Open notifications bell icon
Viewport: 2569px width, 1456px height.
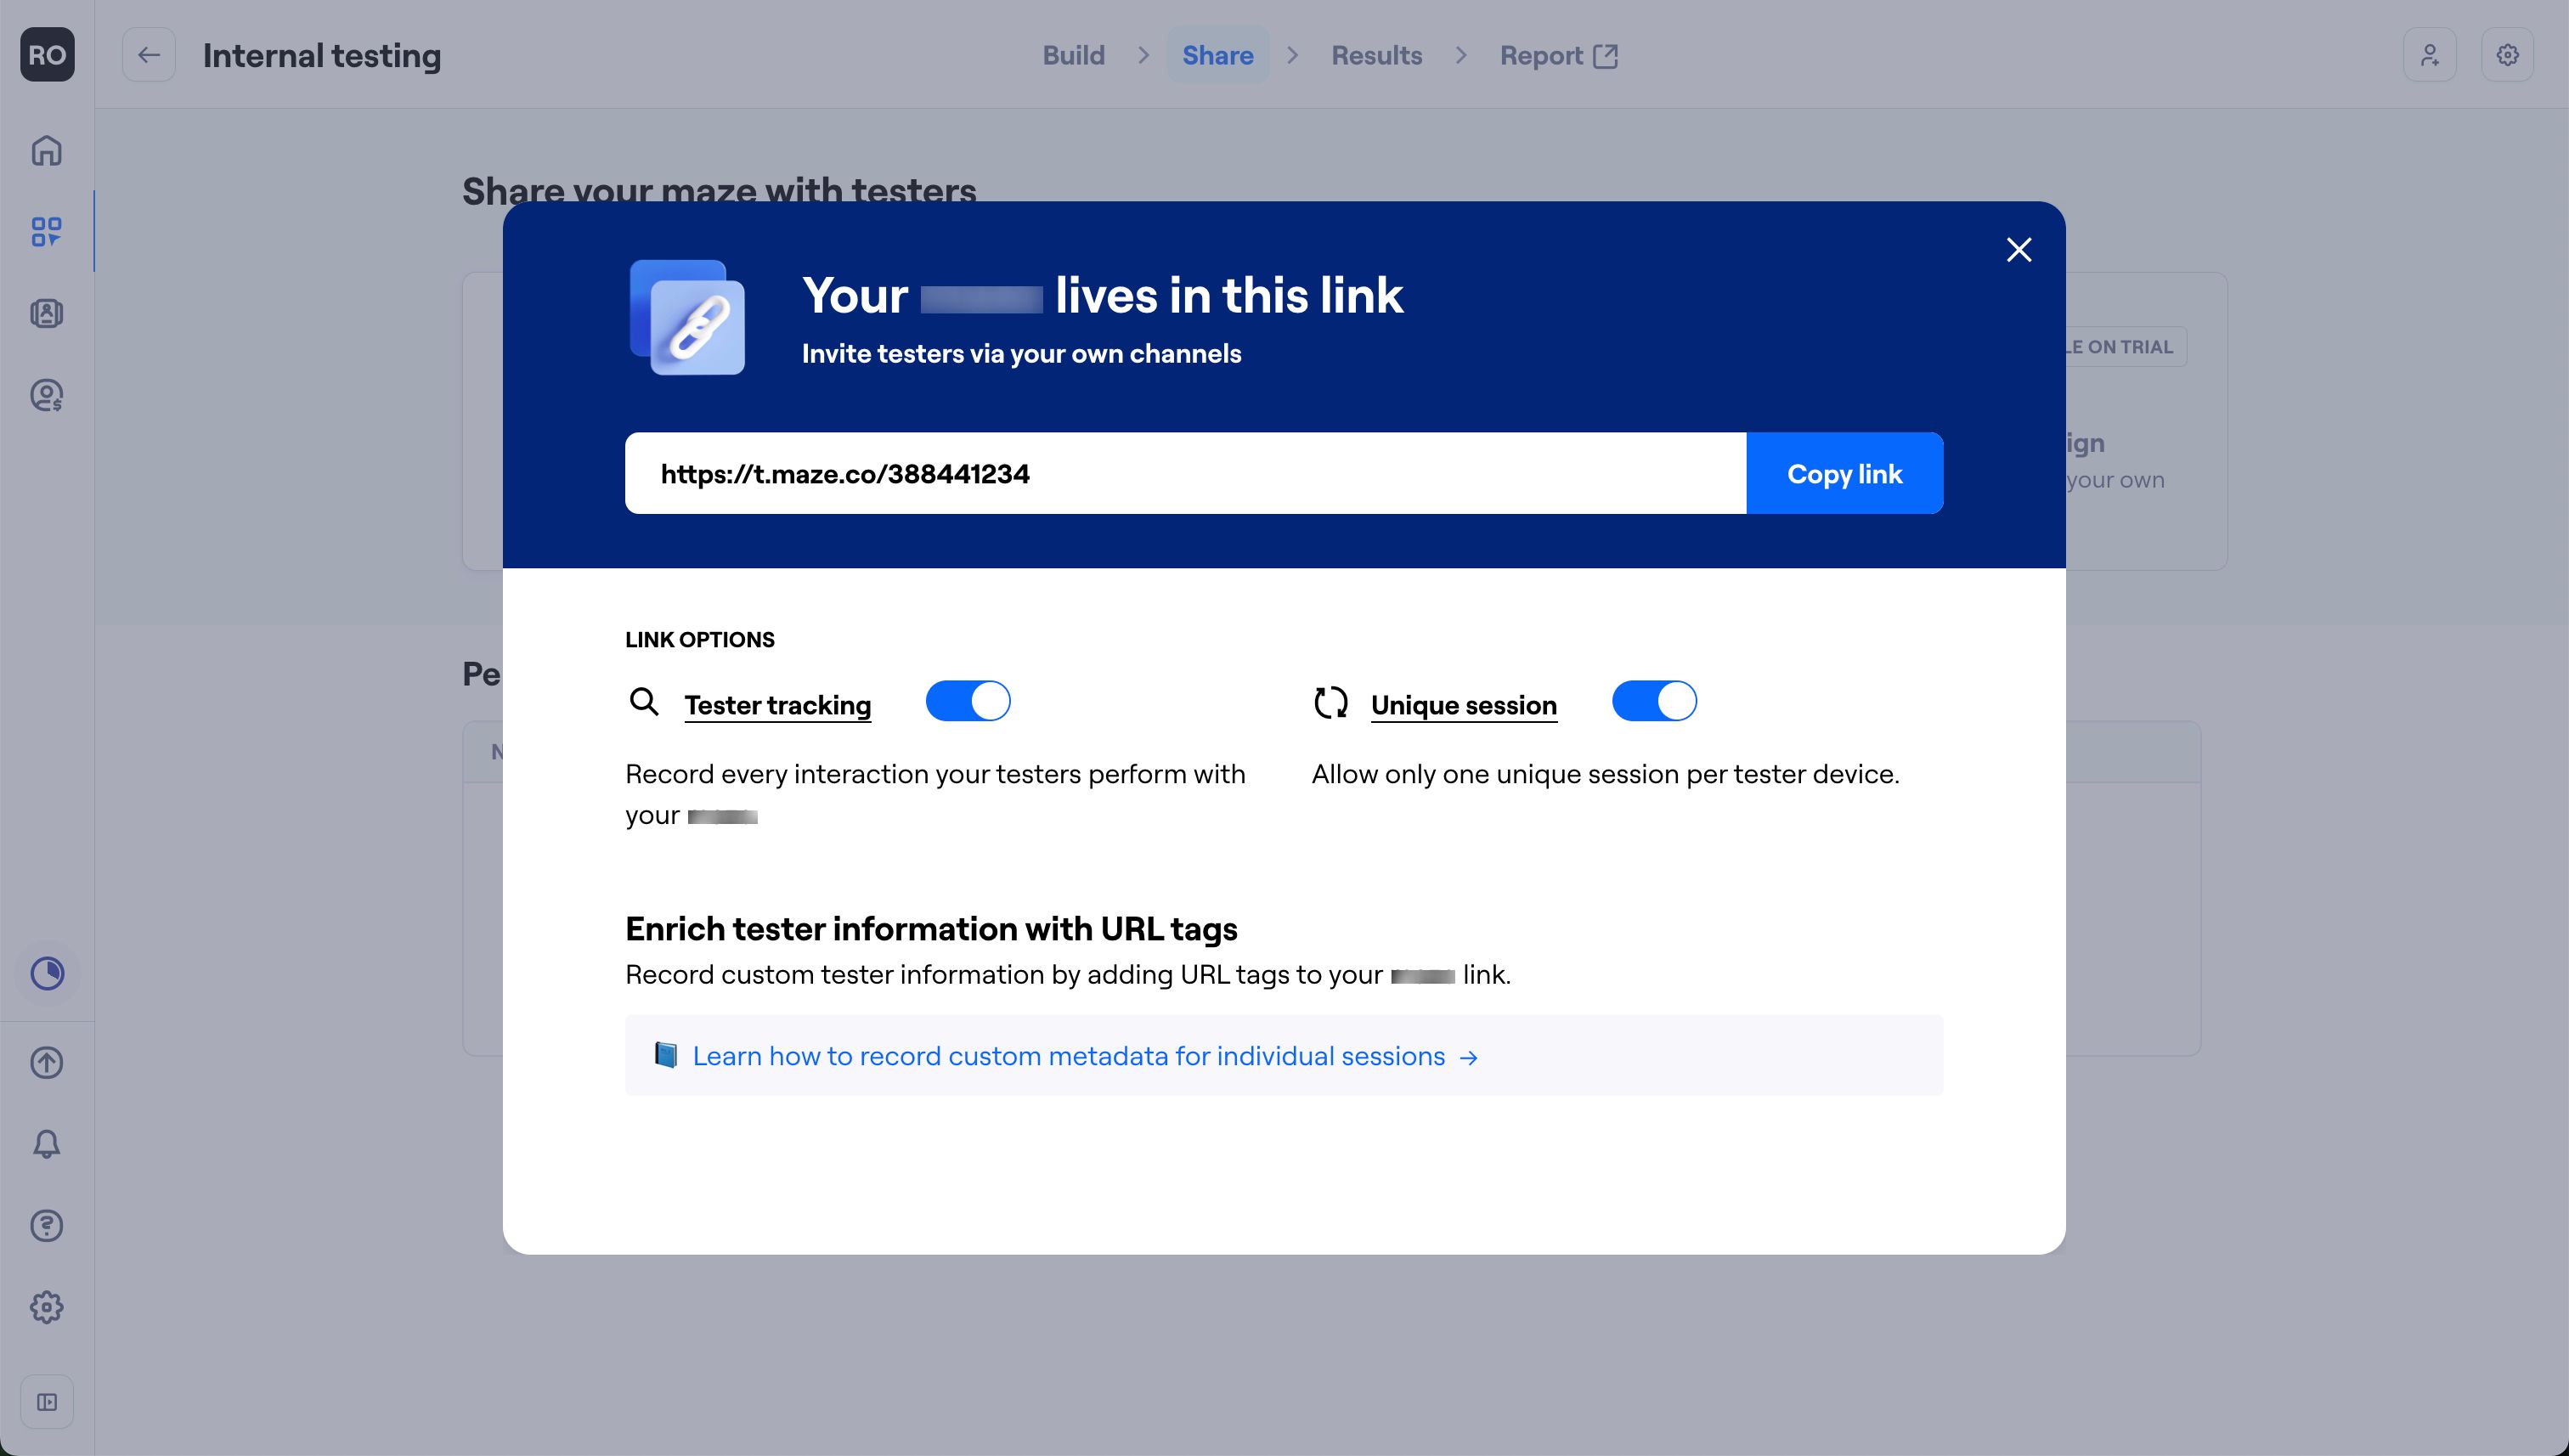47,1144
